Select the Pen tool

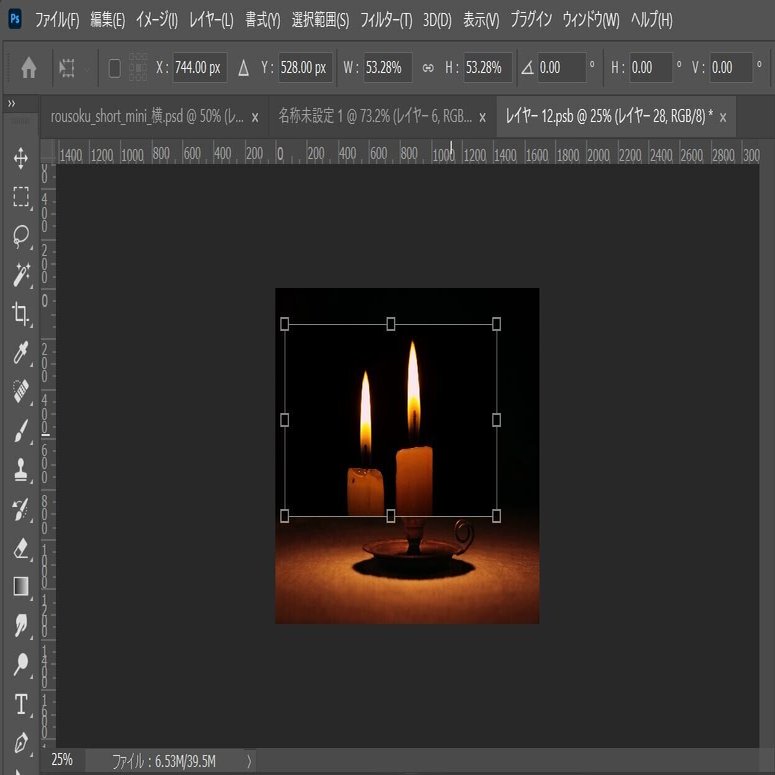click(20, 743)
